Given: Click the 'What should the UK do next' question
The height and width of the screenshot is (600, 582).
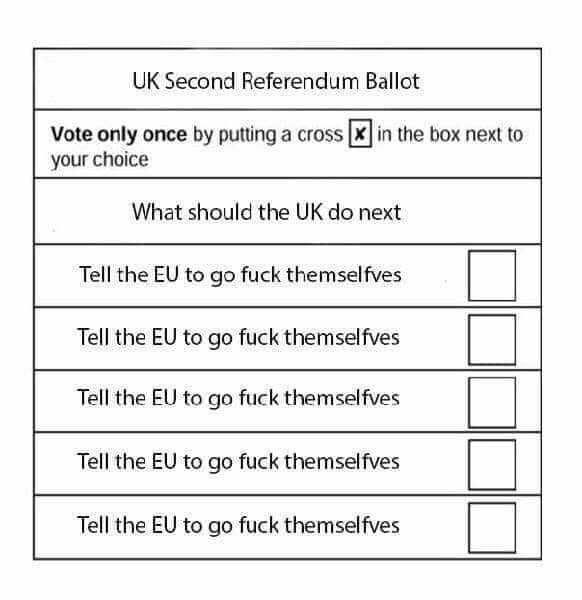Looking at the screenshot, I should [266, 212].
